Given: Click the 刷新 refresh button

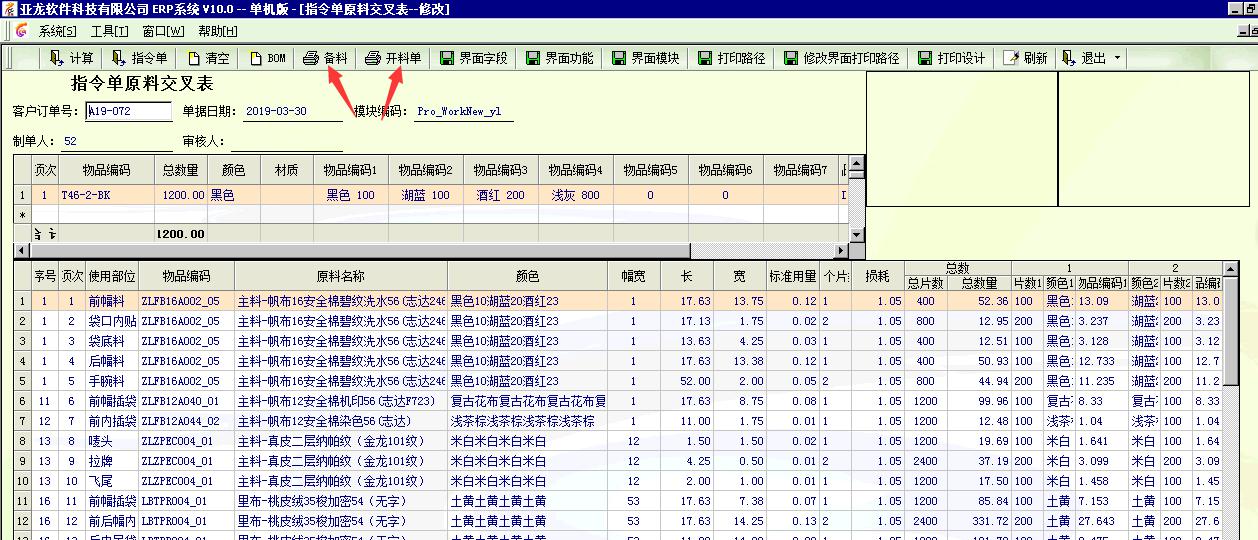Looking at the screenshot, I should [1026, 58].
